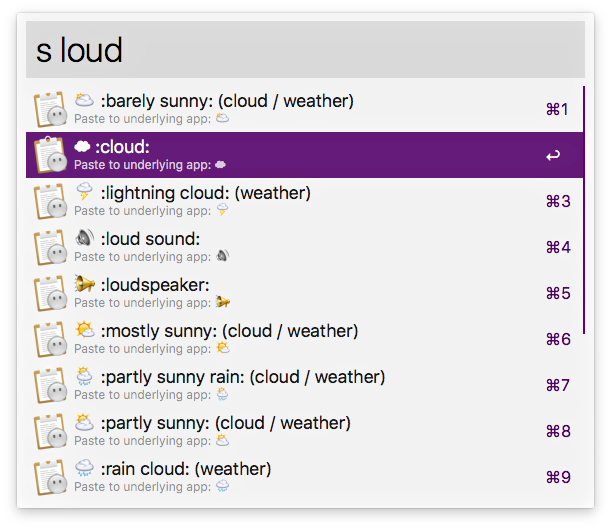The width and height of the screenshot is (611, 529).
Task: Click the purple results scrollbar
Action: click(x=584, y=210)
